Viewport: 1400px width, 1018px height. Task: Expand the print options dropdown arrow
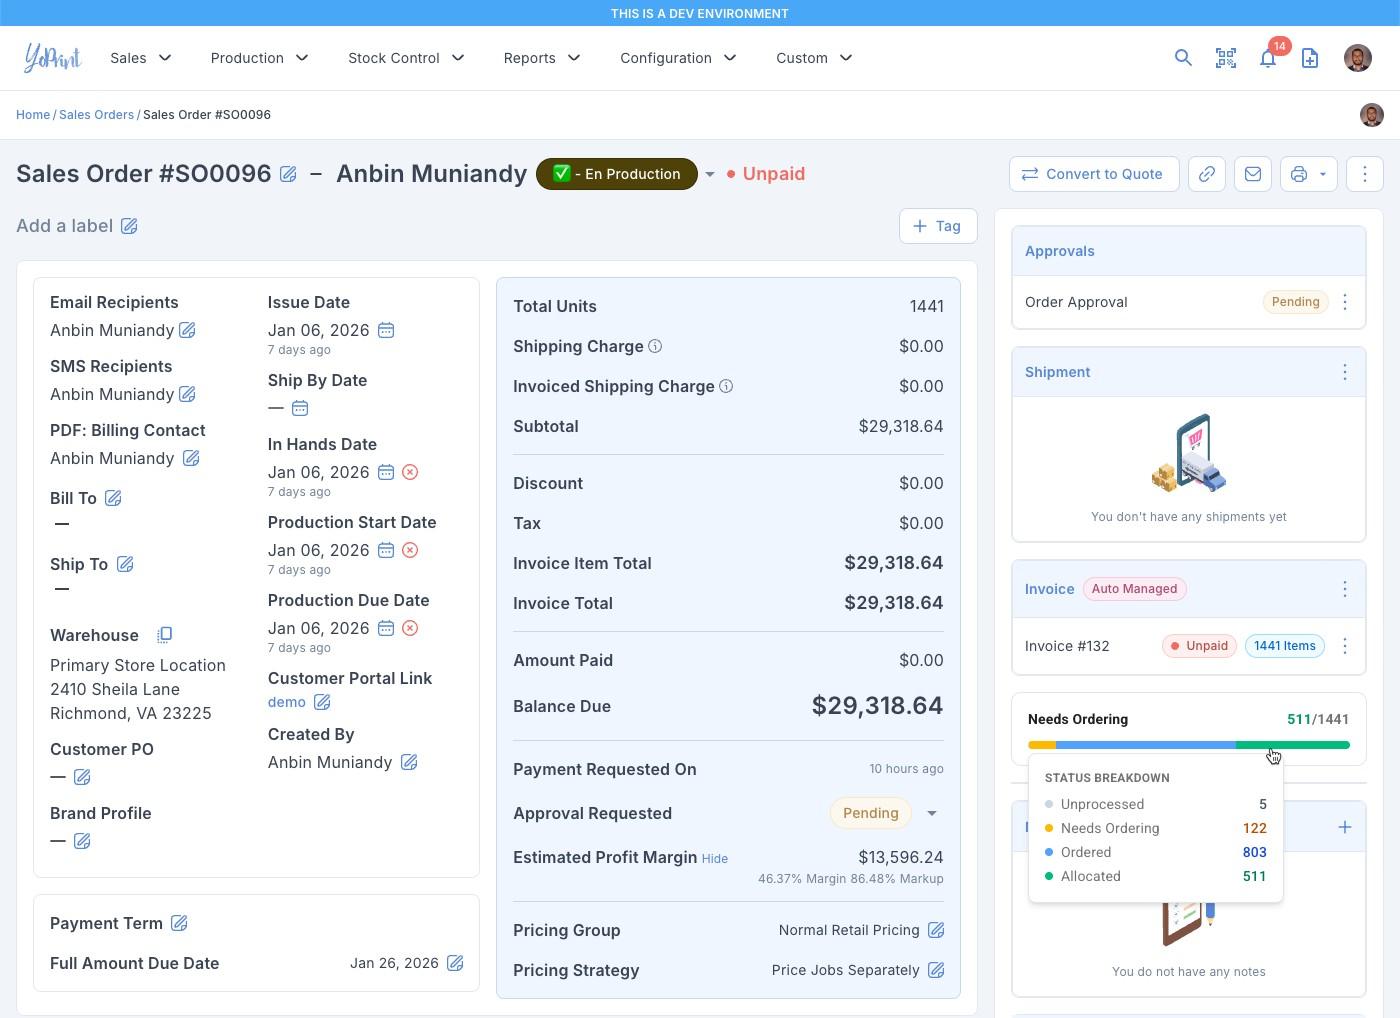[x=1323, y=174]
